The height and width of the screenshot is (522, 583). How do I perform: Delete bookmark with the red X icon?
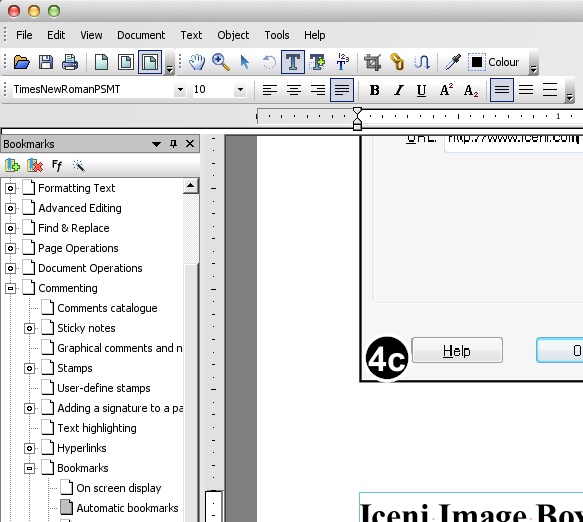click(35, 165)
